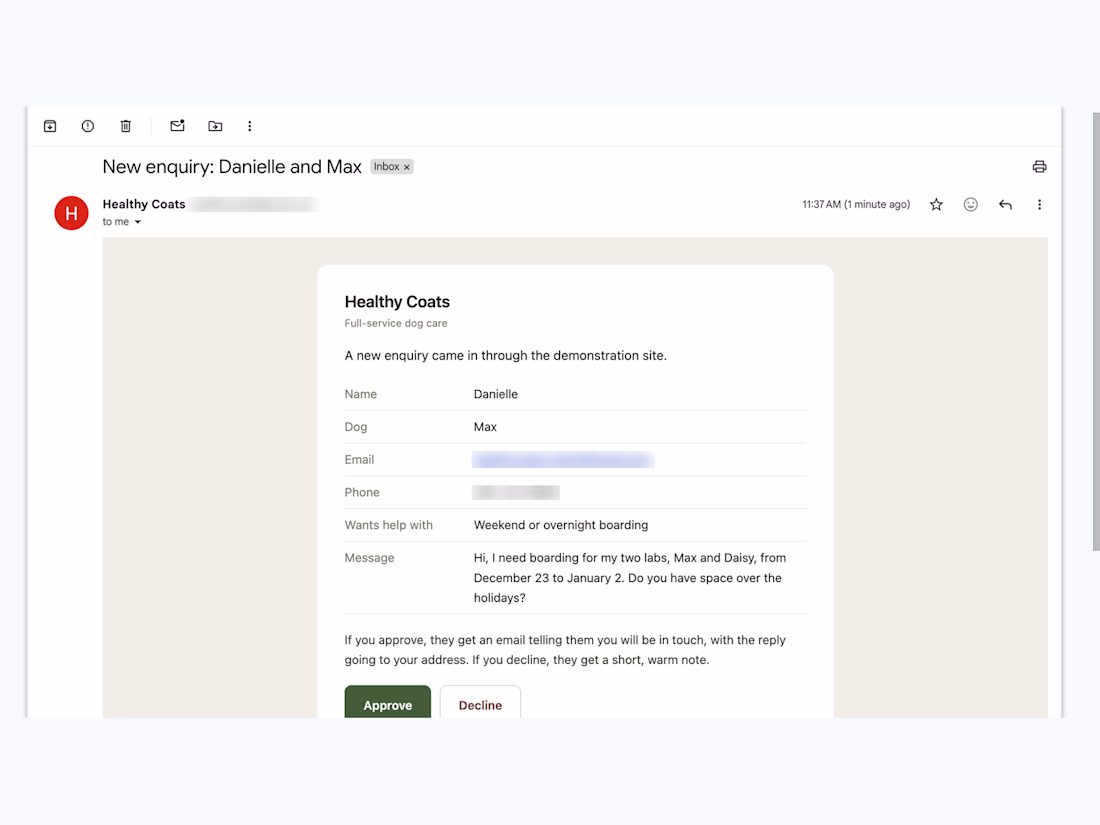Click the timestamp "11:37 AM (1 minute ago)"
This screenshot has height=825, width=1100.
pyautogui.click(x=856, y=205)
